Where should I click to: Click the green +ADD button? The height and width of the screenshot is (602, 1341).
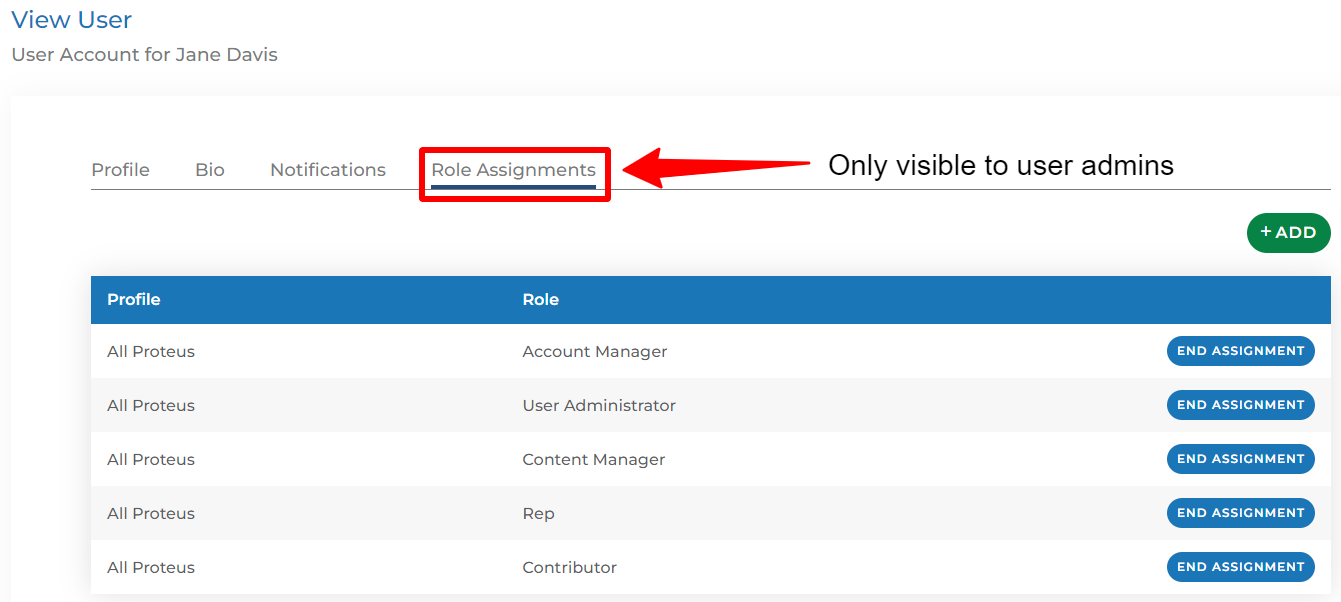1288,233
